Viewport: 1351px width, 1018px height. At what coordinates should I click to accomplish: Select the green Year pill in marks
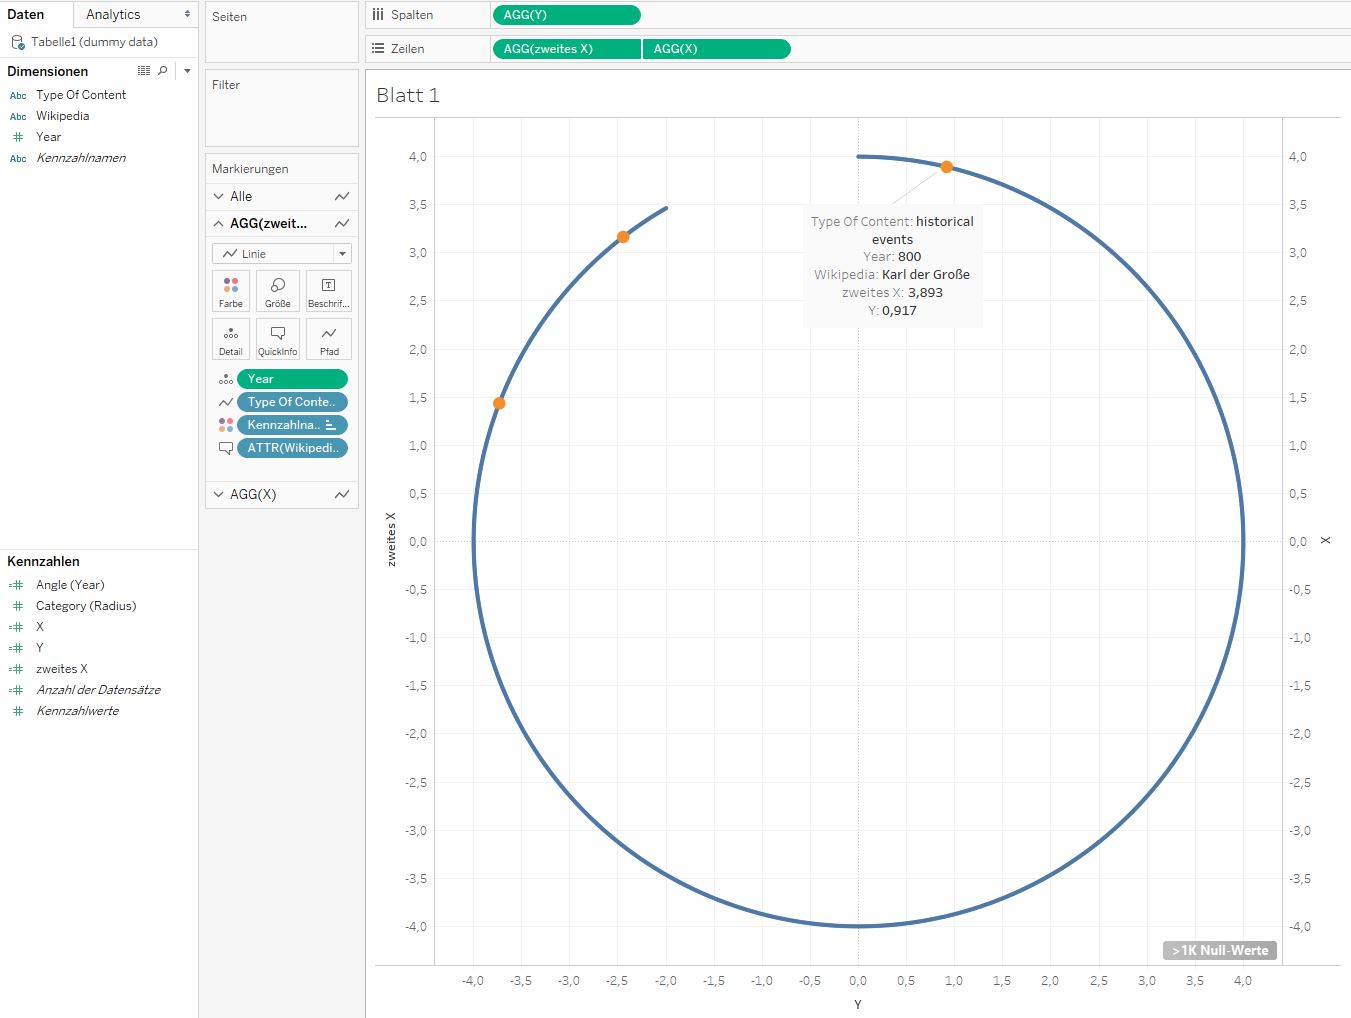[292, 379]
